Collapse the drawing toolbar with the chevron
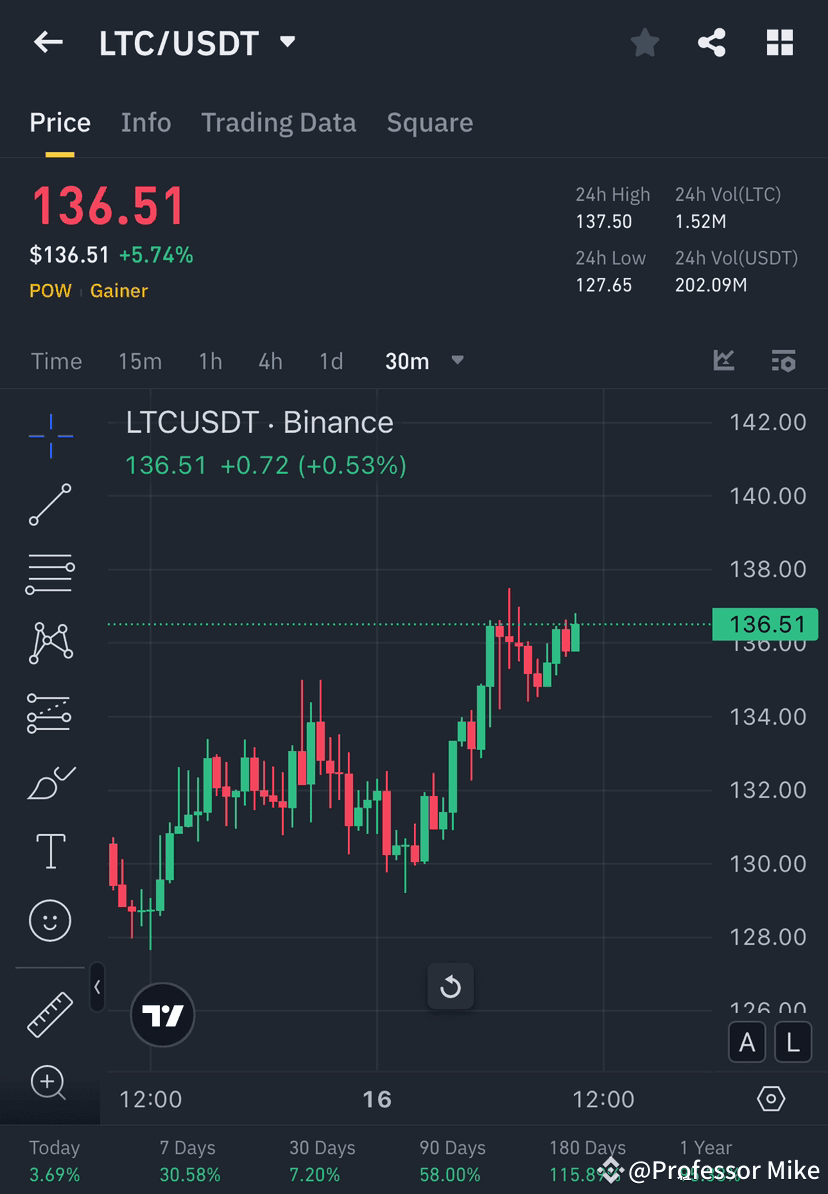The height and width of the screenshot is (1194, 828). pyautogui.click(x=97, y=987)
